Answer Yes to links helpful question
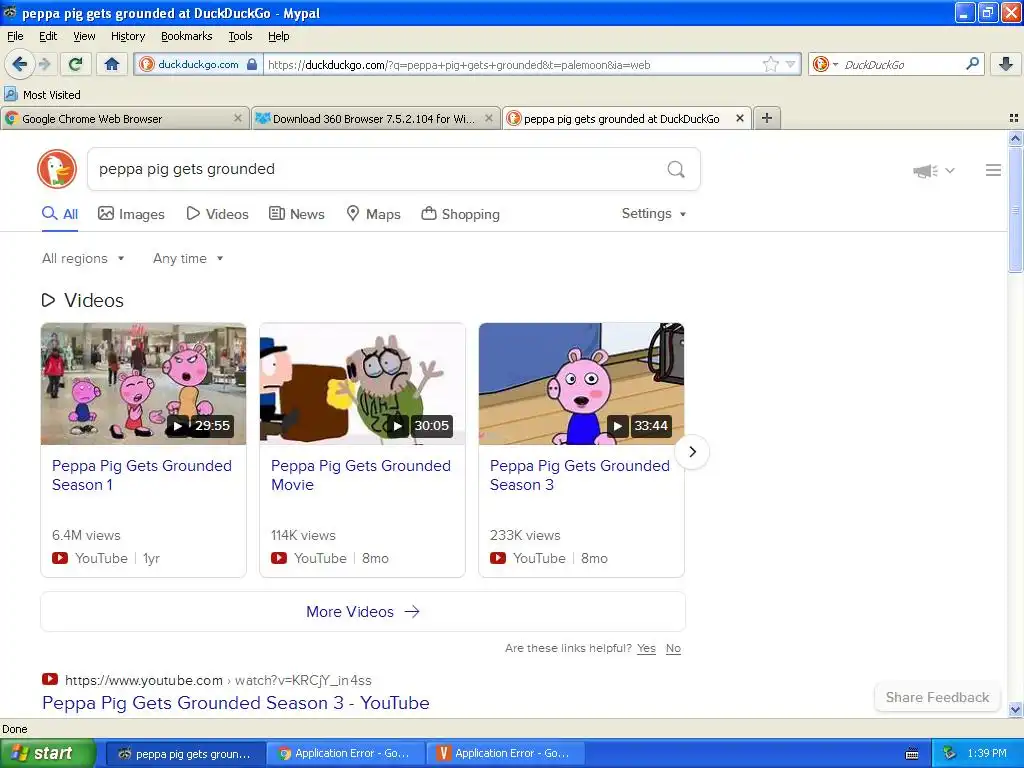The image size is (1024, 768). coord(646,648)
